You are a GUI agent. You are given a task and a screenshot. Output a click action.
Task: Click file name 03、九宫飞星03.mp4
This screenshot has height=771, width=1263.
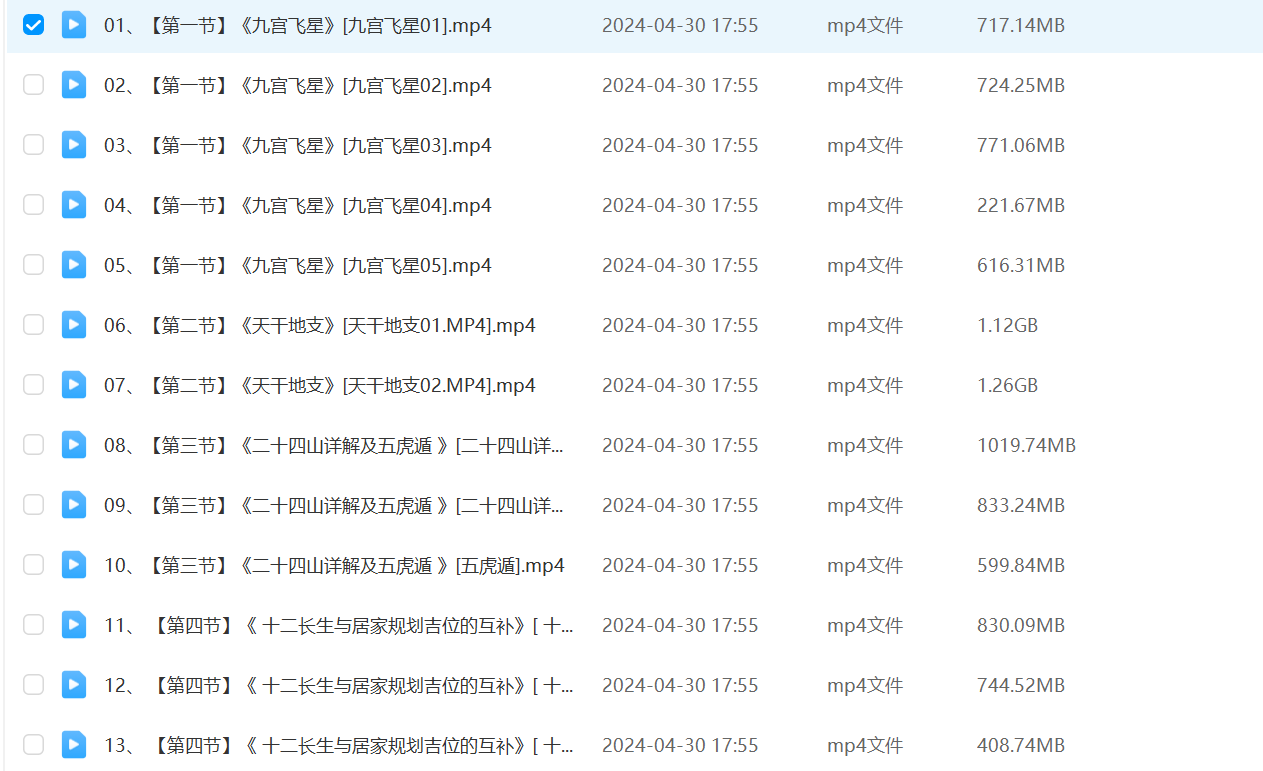pos(298,145)
